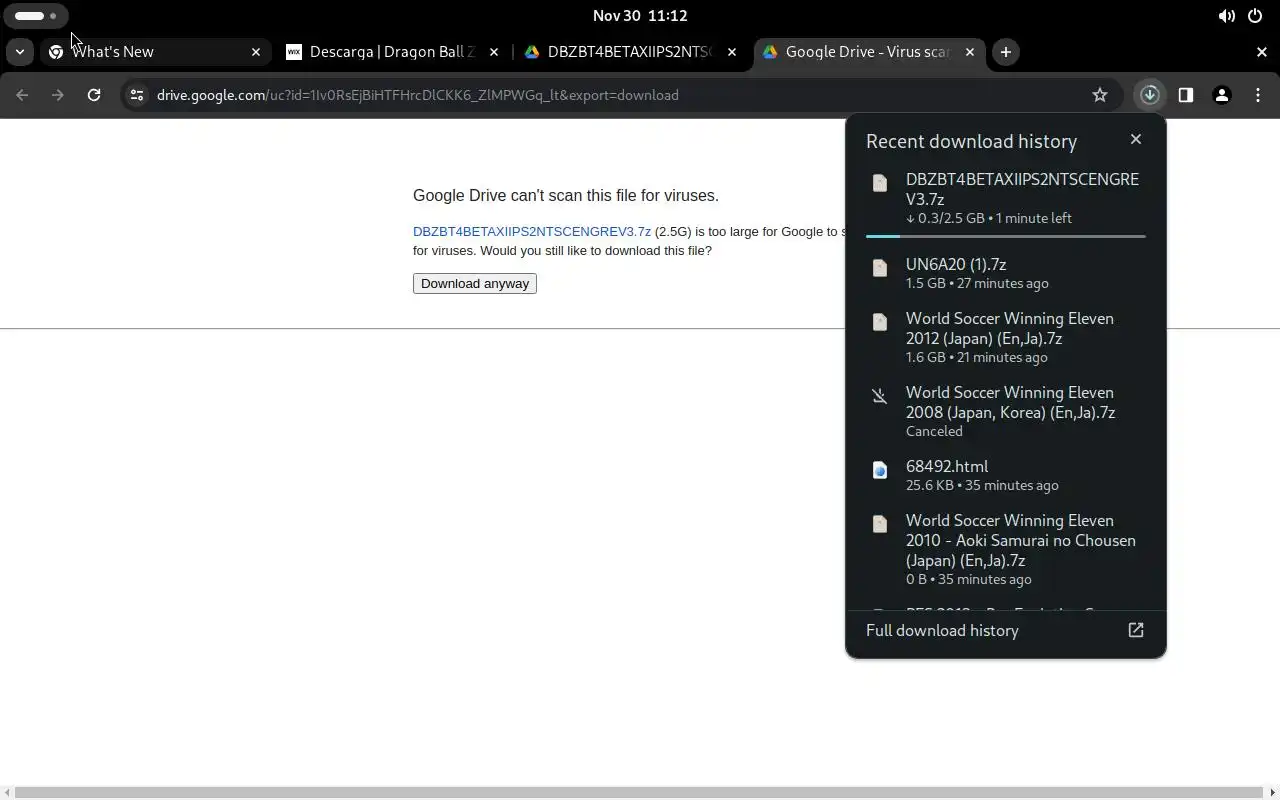The height and width of the screenshot is (800, 1280).
Task: Open the UN6A20 (1).7z download entry
Action: pos(1006,273)
